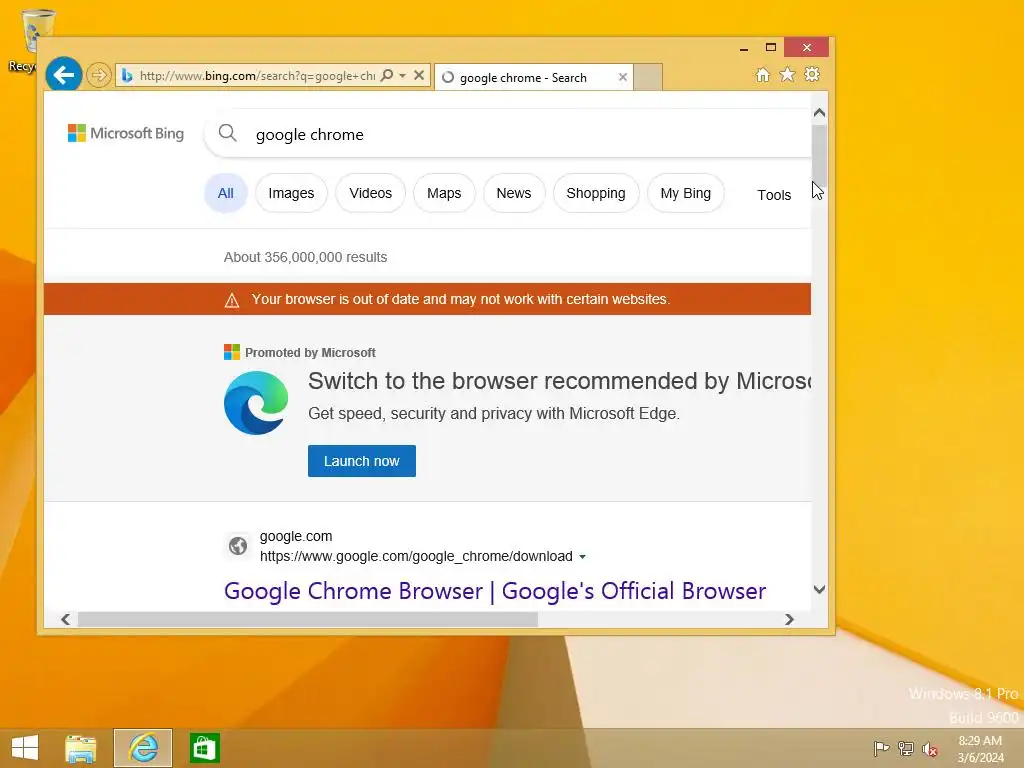
Task: Open the Tools option
Action: pos(774,195)
